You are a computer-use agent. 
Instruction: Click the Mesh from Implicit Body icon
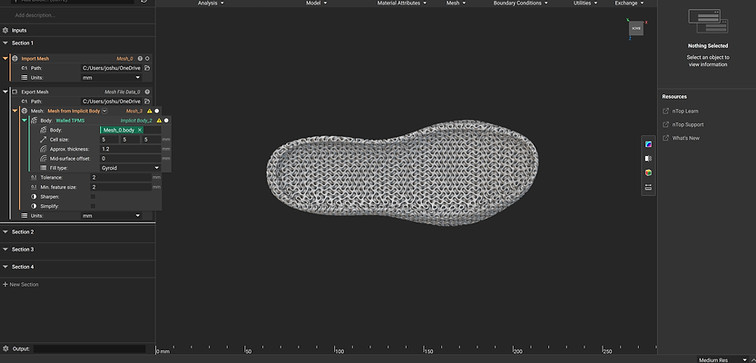(x=24, y=111)
